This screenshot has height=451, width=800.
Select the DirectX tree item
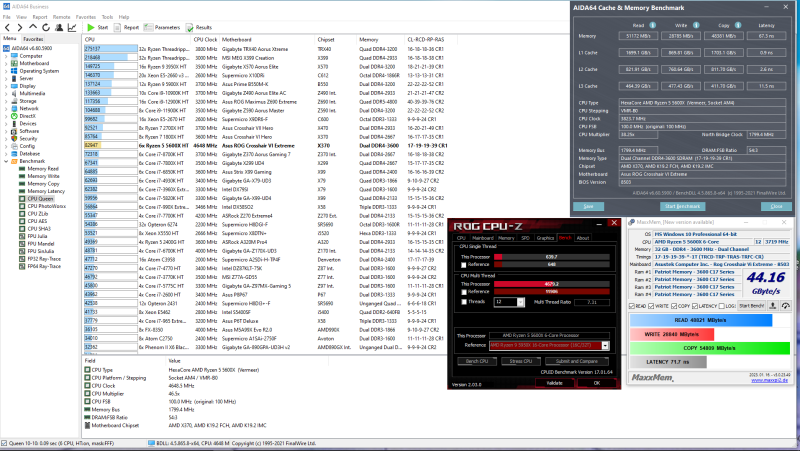[28, 116]
